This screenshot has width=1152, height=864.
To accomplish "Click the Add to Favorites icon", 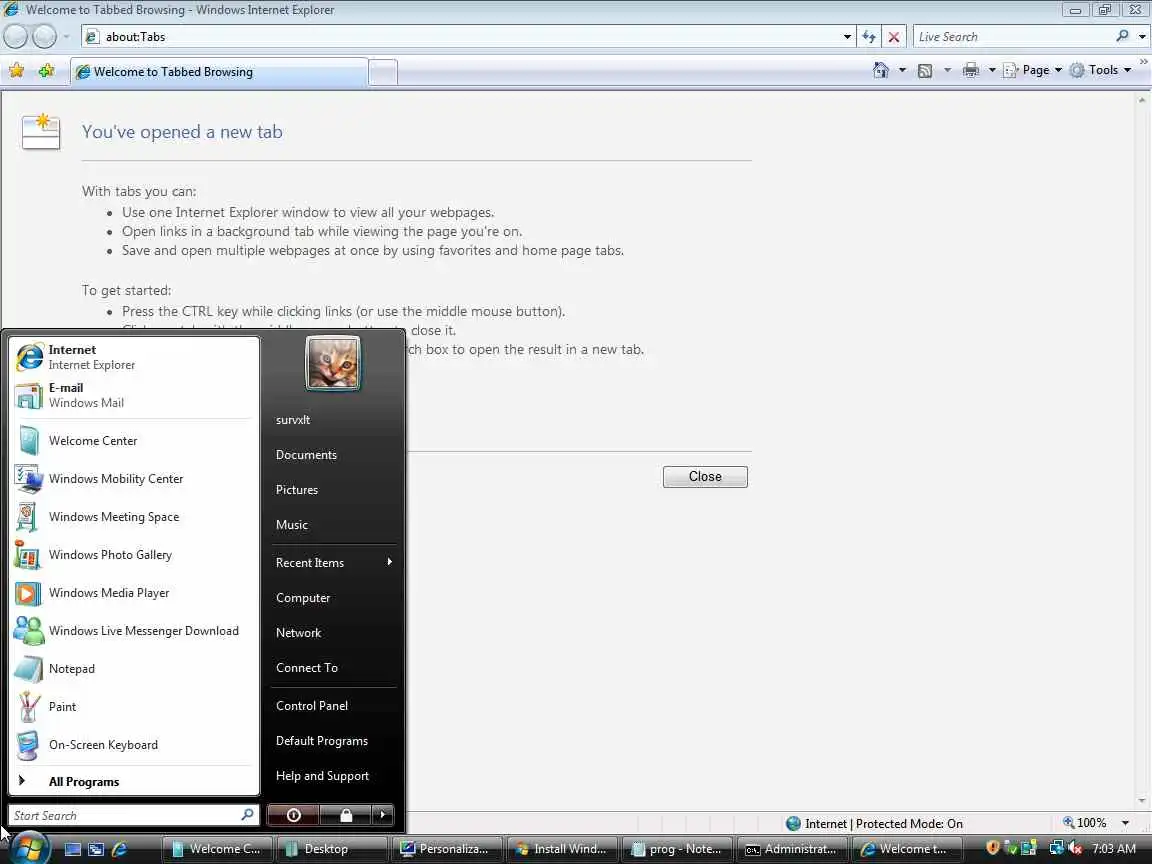I will point(46,71).
